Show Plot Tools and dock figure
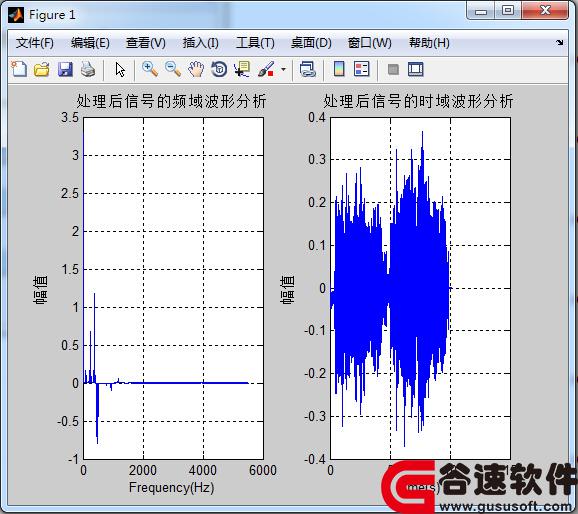The width and height of the screenshot is (578, 514). click(416, 69)
